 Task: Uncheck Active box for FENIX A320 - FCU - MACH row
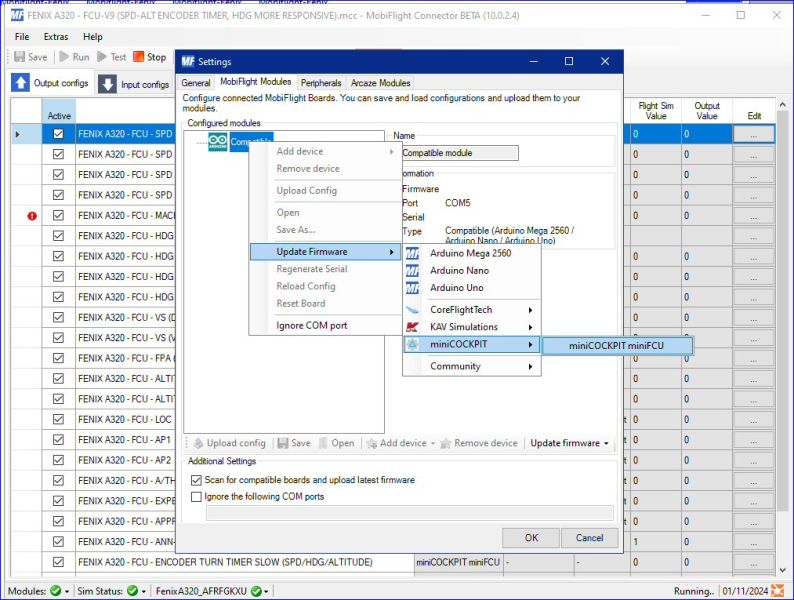click(x=58, y=215)
